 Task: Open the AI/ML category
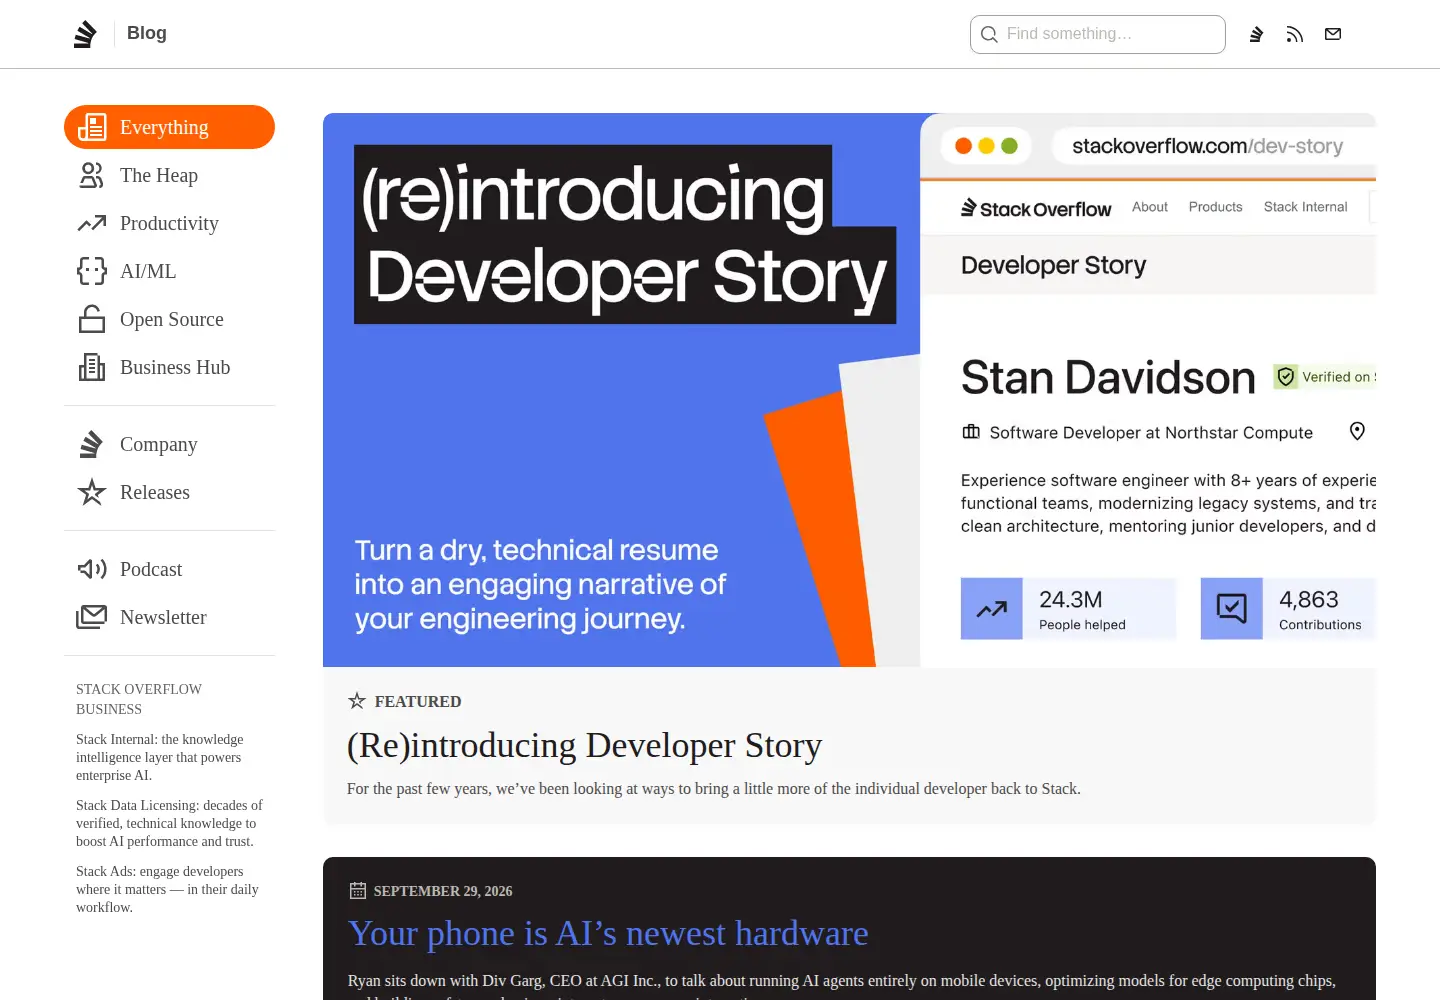pos(148,271)
